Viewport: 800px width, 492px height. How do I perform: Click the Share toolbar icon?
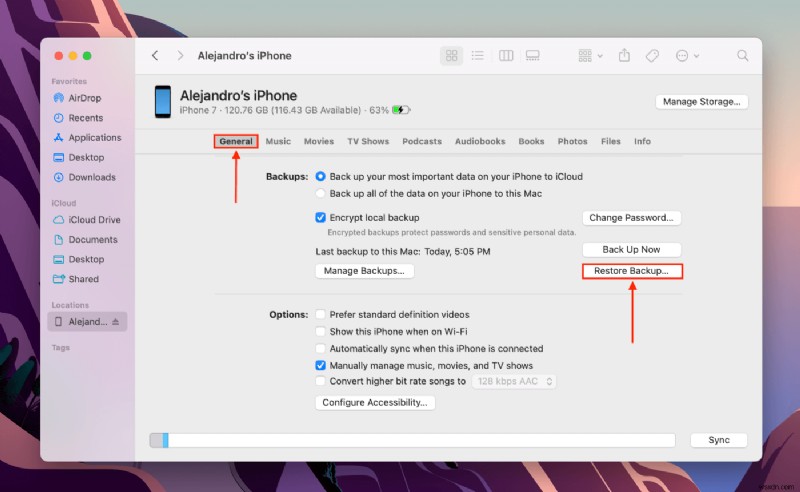(x=624, y=55)
